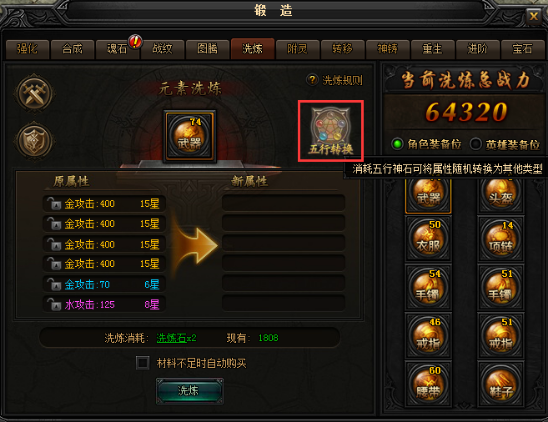The width and height of the screenshot is (548, 422).
Task: Choose the 衣服 equipment slot
Action: [x=428, y=239]
